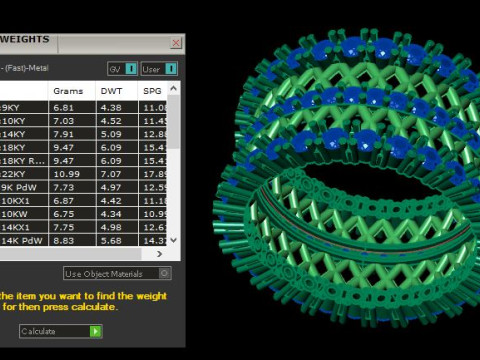480x360 pixels.
Task: Click the 6.81 grams value
Action: pyautogui.click(x=64, y=108)
